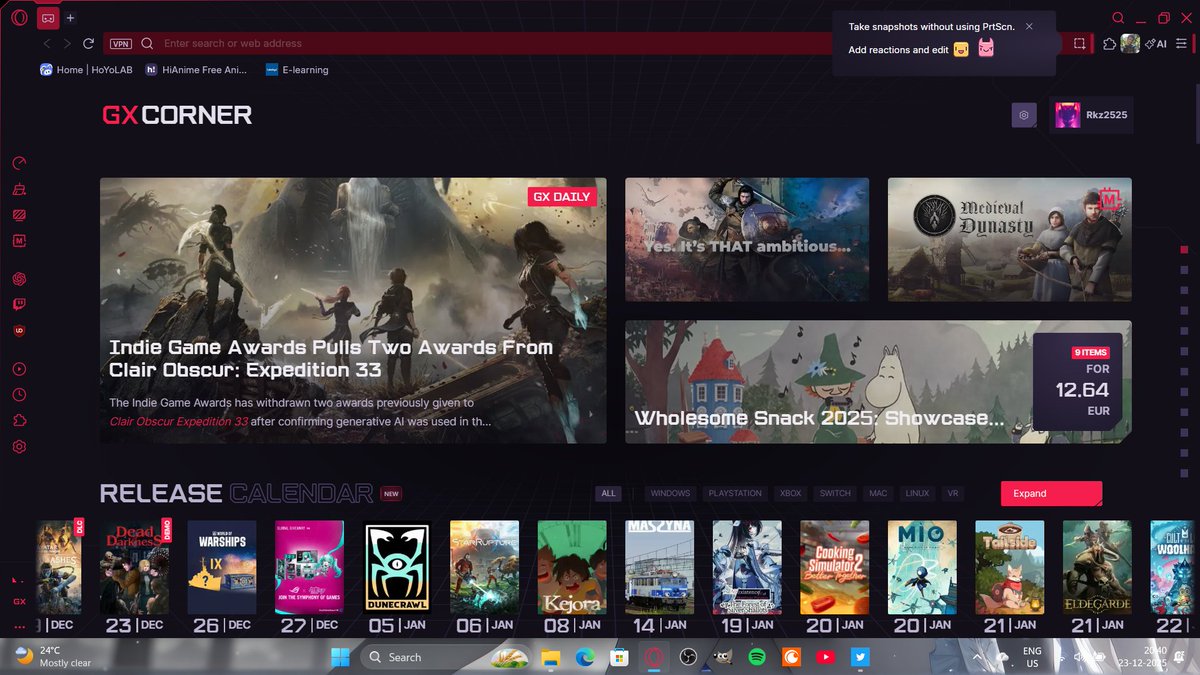Open OBS Studio from the taskbar
The image size is (1200, 675).
click(x=687, y=657)
